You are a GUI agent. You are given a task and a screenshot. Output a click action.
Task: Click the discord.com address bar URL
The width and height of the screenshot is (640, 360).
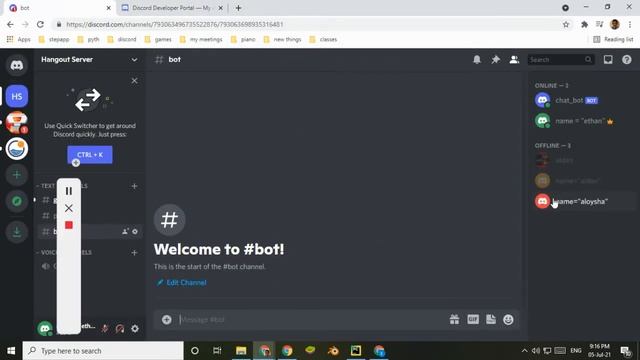coord(175,24)
